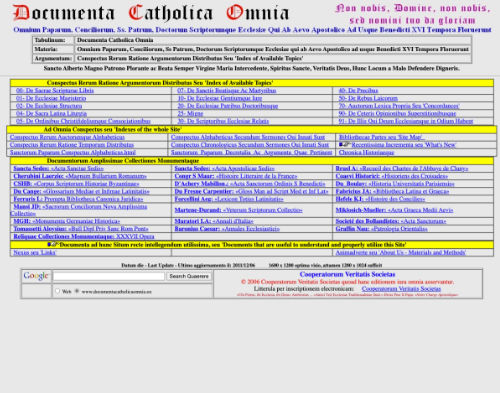Screen dimensions: 500x393
Task: Open Baronius Caesar: Annales Ecclesiastici link
Action: click(x=227, y=229)
